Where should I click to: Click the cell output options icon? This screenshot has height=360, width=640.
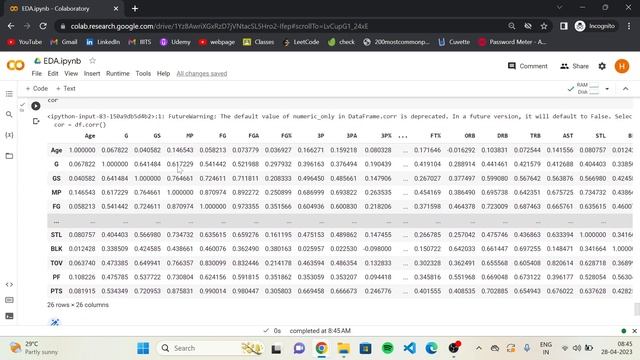[36, 121]
